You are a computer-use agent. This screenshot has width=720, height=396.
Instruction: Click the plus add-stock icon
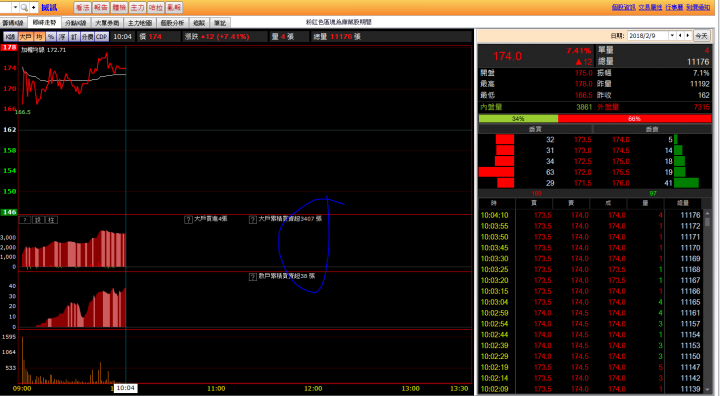pos(34,7)
